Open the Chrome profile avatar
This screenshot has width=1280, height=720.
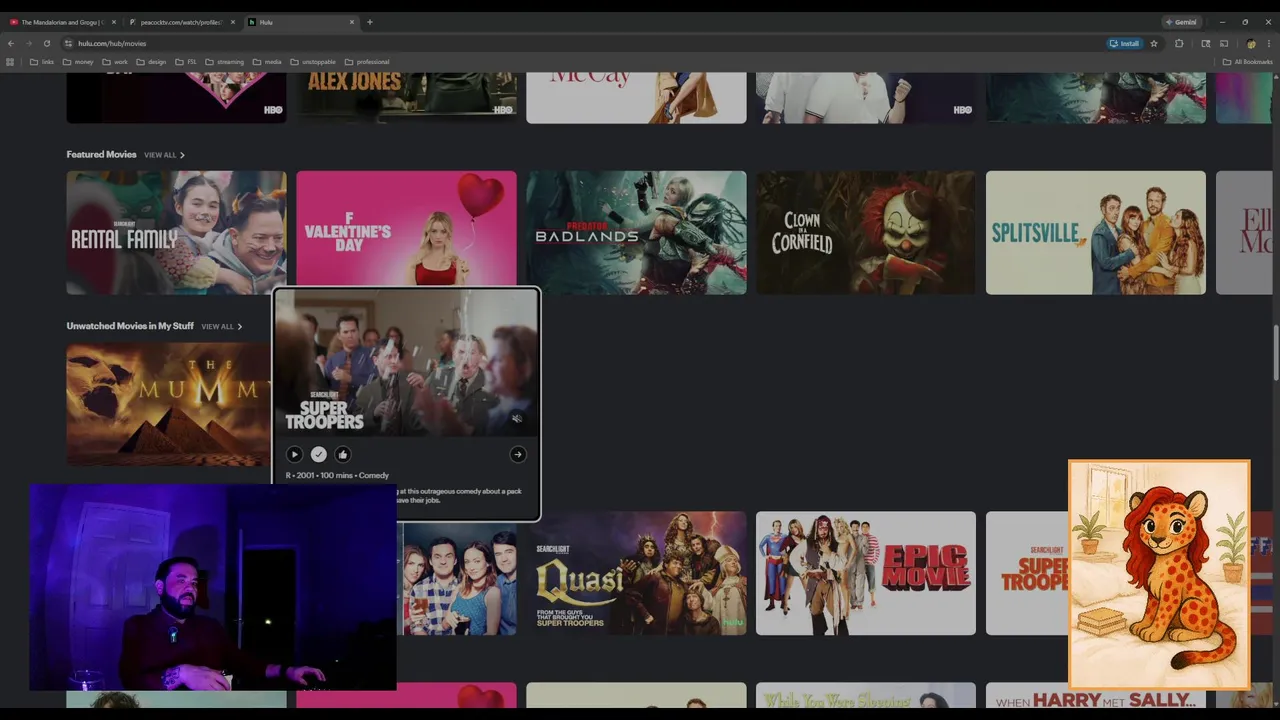(1251, 43)
